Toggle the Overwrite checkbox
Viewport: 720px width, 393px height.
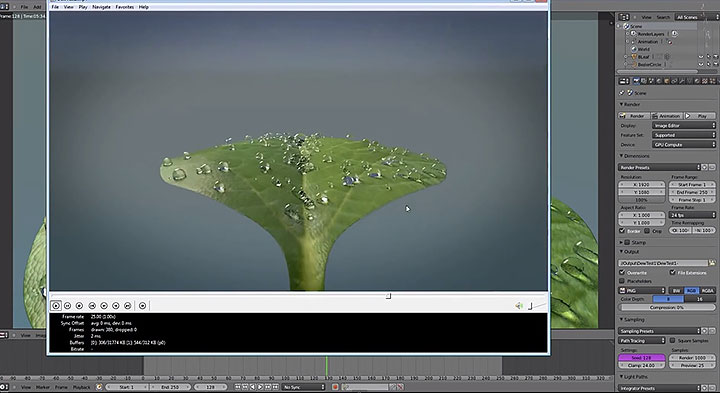[x=622, y=272]
